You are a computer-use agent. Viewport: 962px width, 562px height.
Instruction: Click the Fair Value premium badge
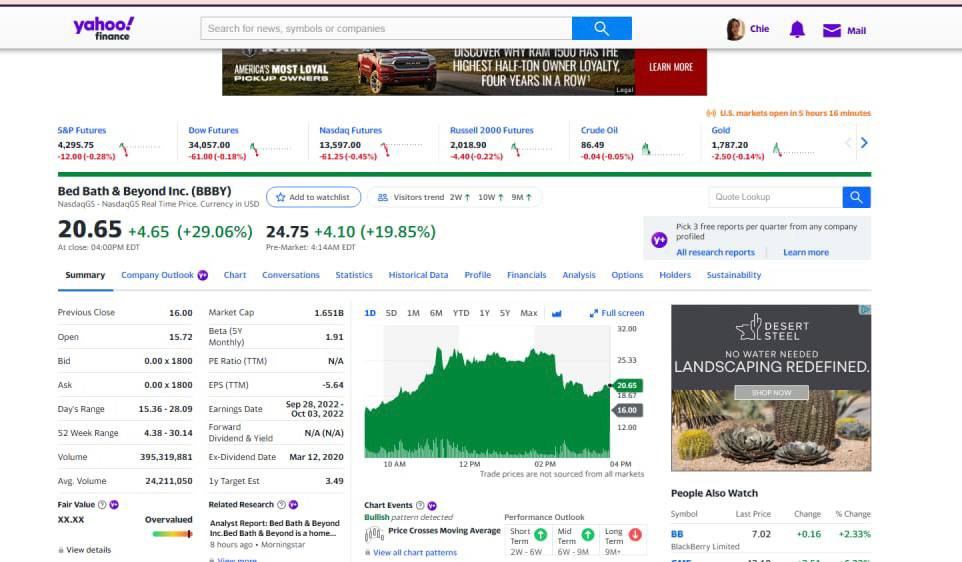click(x=114, y=505)
